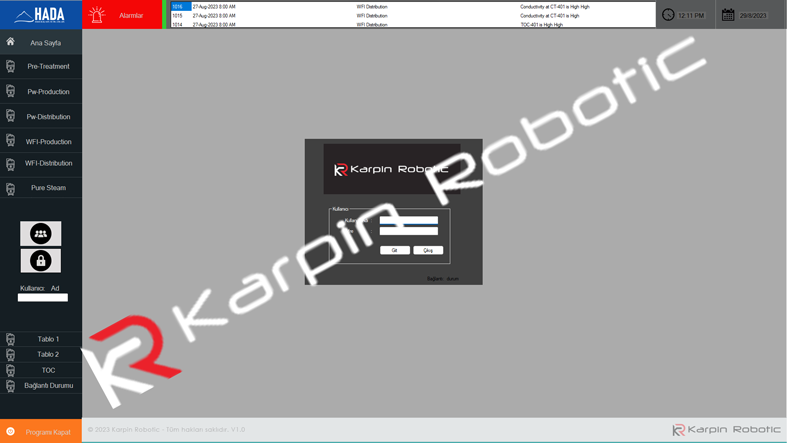The image size is (787, 443).
Task: Click the Pure Steam sidebar icon
Action: [x=11, y=189]
